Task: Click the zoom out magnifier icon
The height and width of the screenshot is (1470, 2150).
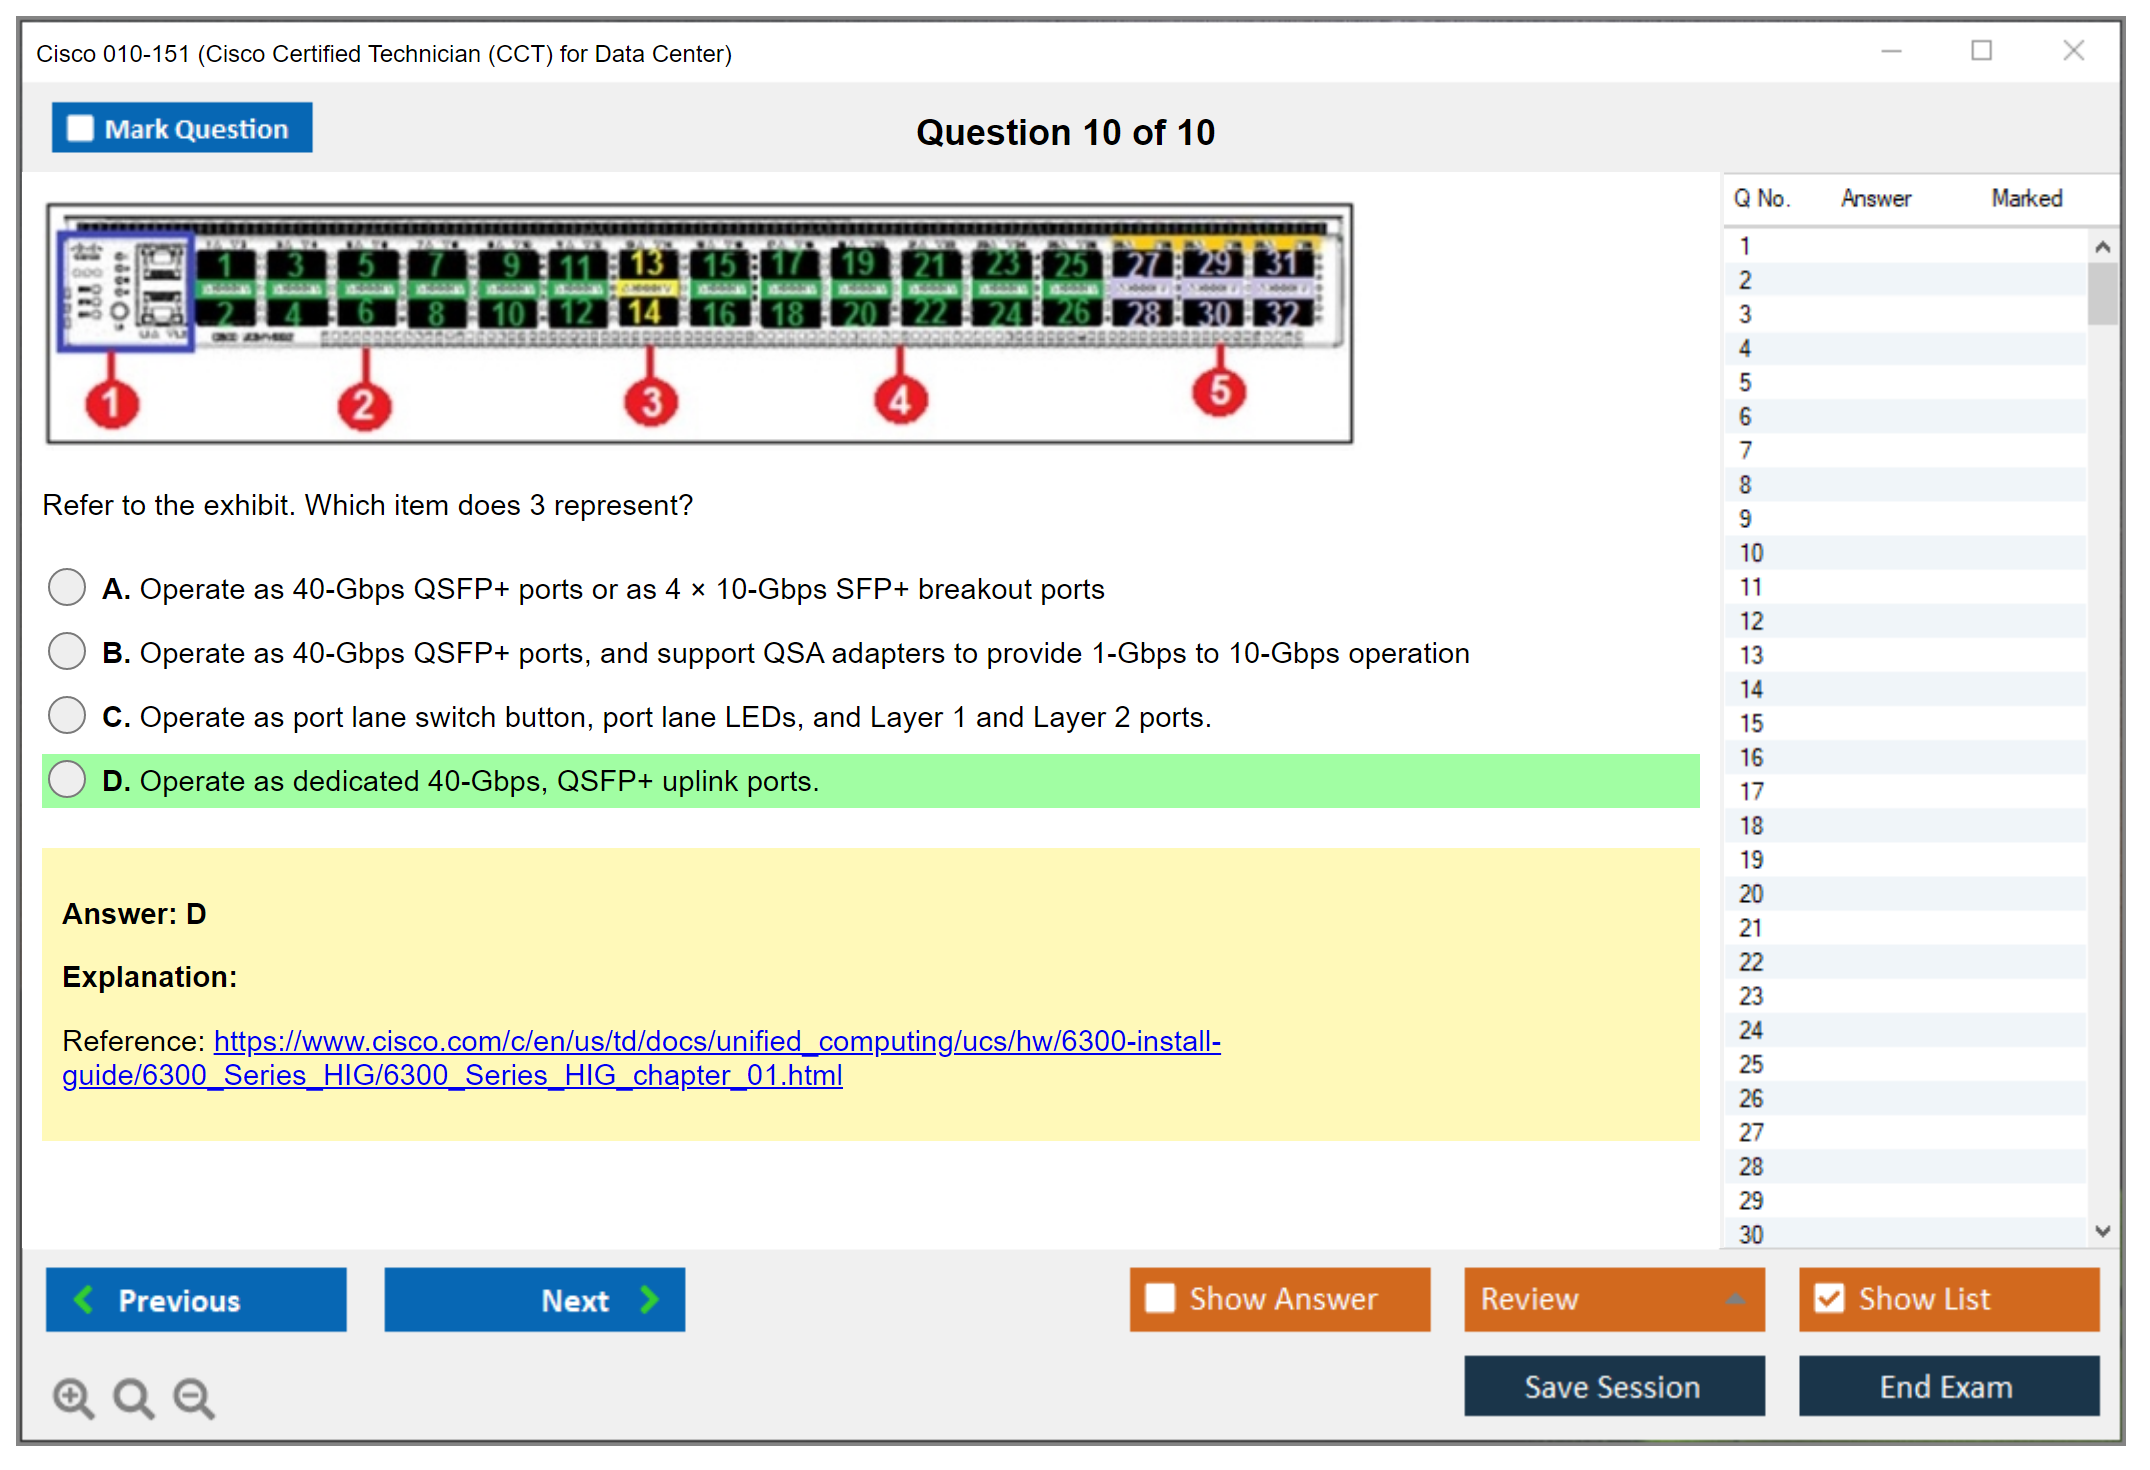Action: tap(193, 1397)
